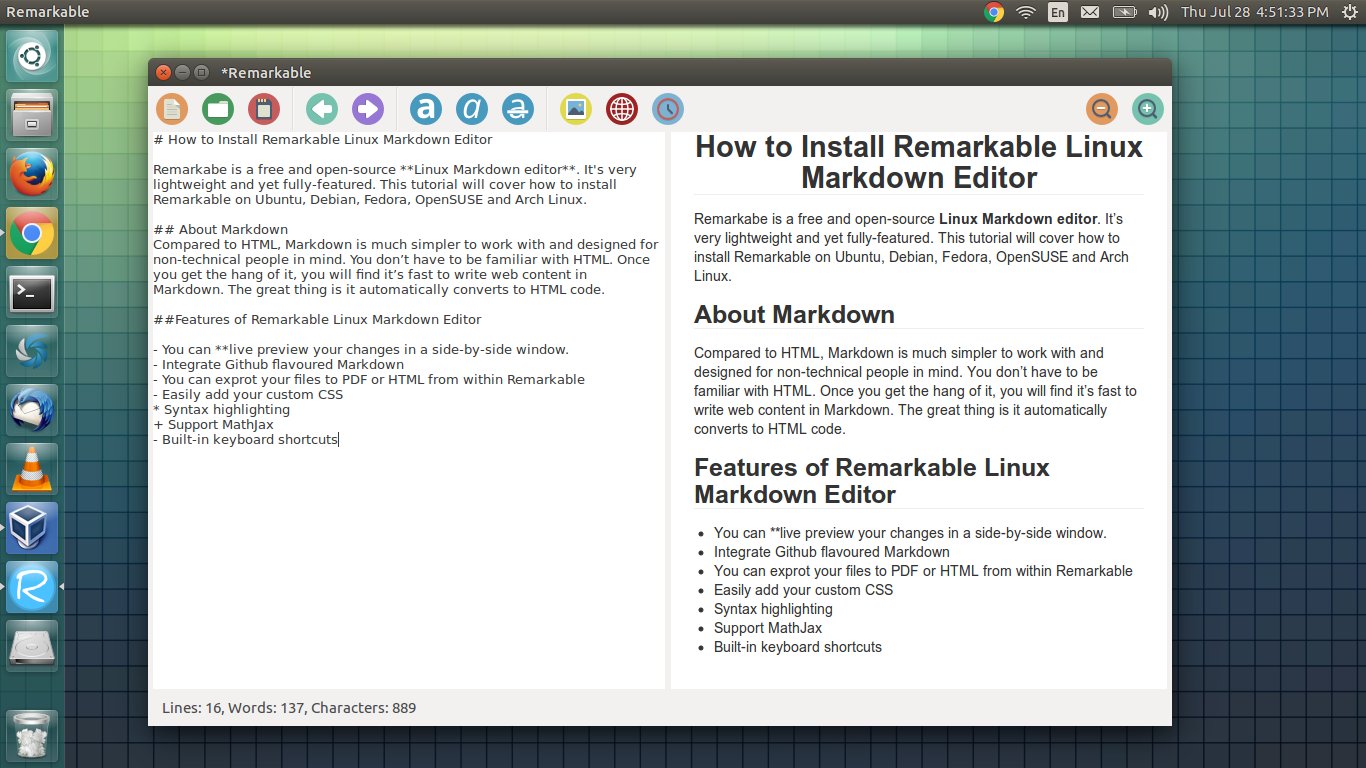Save the document using the red save icon
The width and height of the screenshot is (1366, 768).
263,108
